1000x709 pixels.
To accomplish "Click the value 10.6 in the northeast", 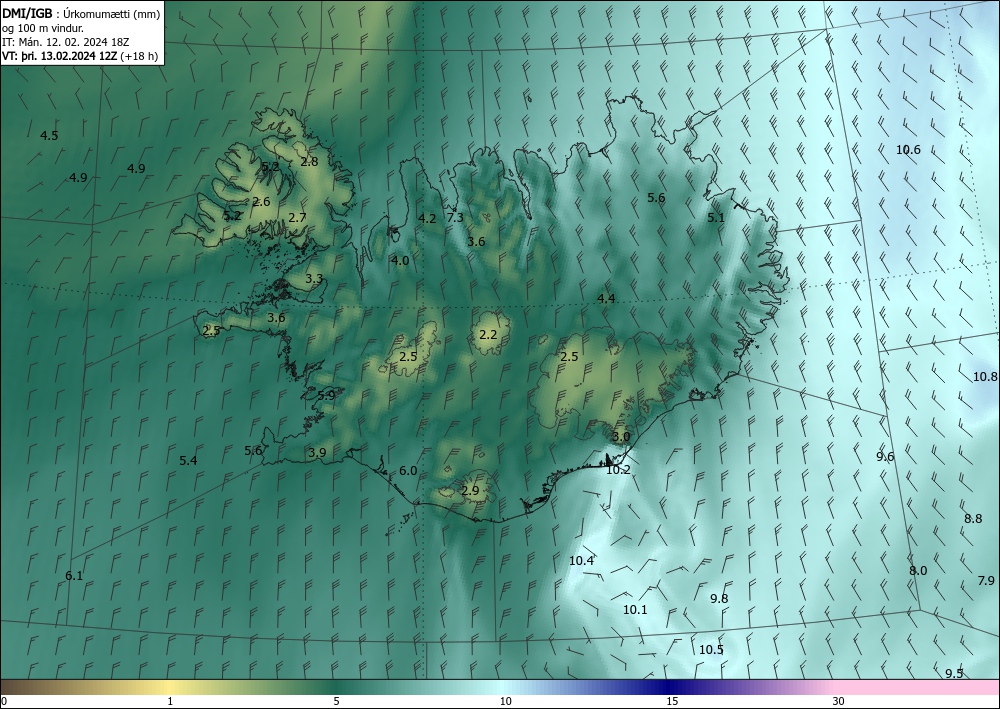I will (908, 150).
